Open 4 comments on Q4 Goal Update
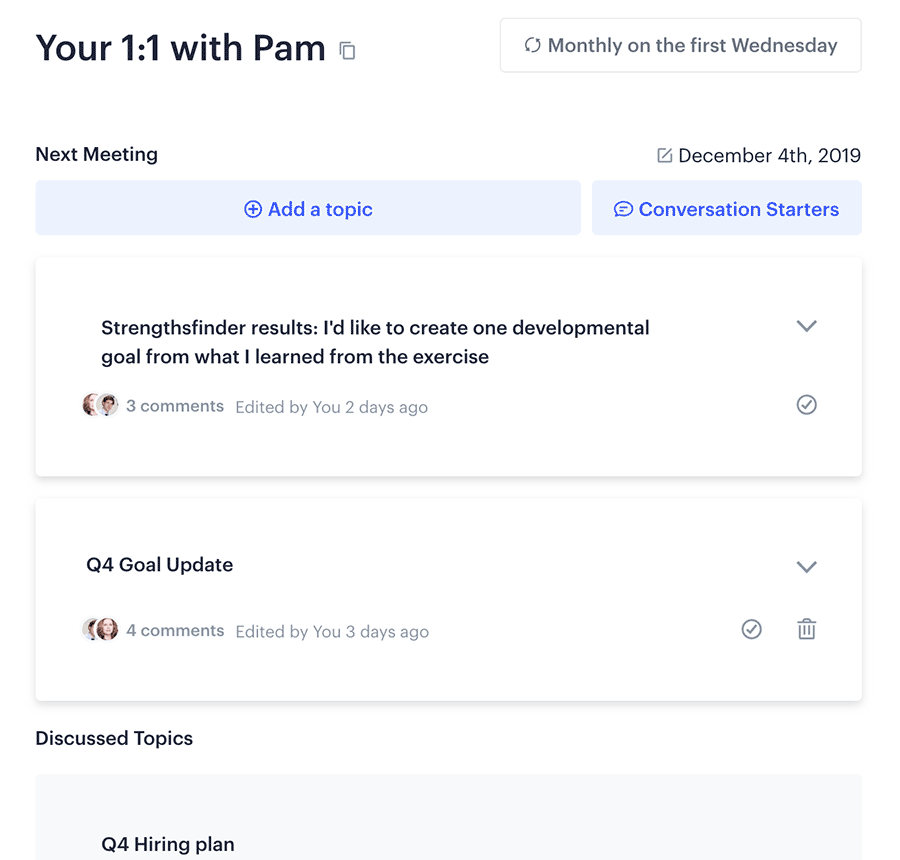Image resolution: width=900 pixels, height=860 pixels. coord(175,630)
